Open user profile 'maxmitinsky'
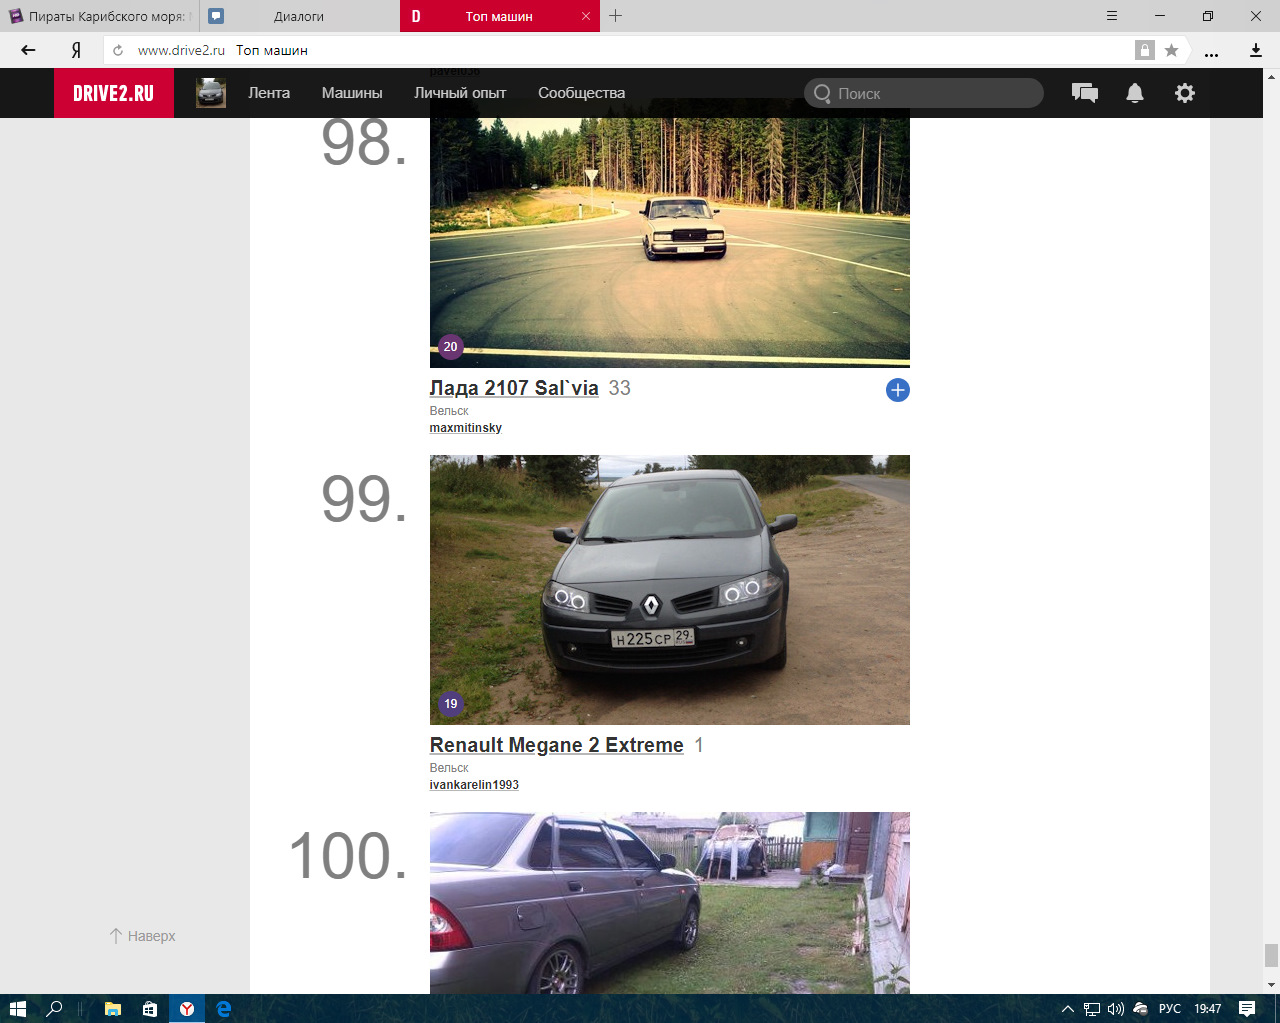1280x1023 pixels. pyautogui.click(x=466, y=428)
